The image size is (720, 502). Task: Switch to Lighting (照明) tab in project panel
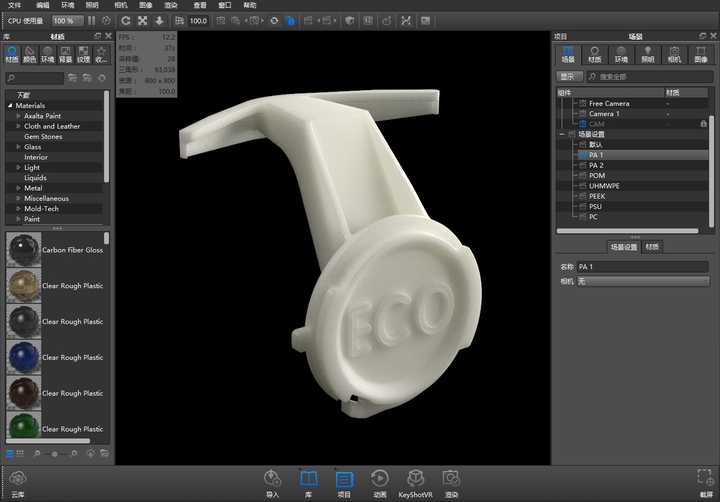pos(648,54)
